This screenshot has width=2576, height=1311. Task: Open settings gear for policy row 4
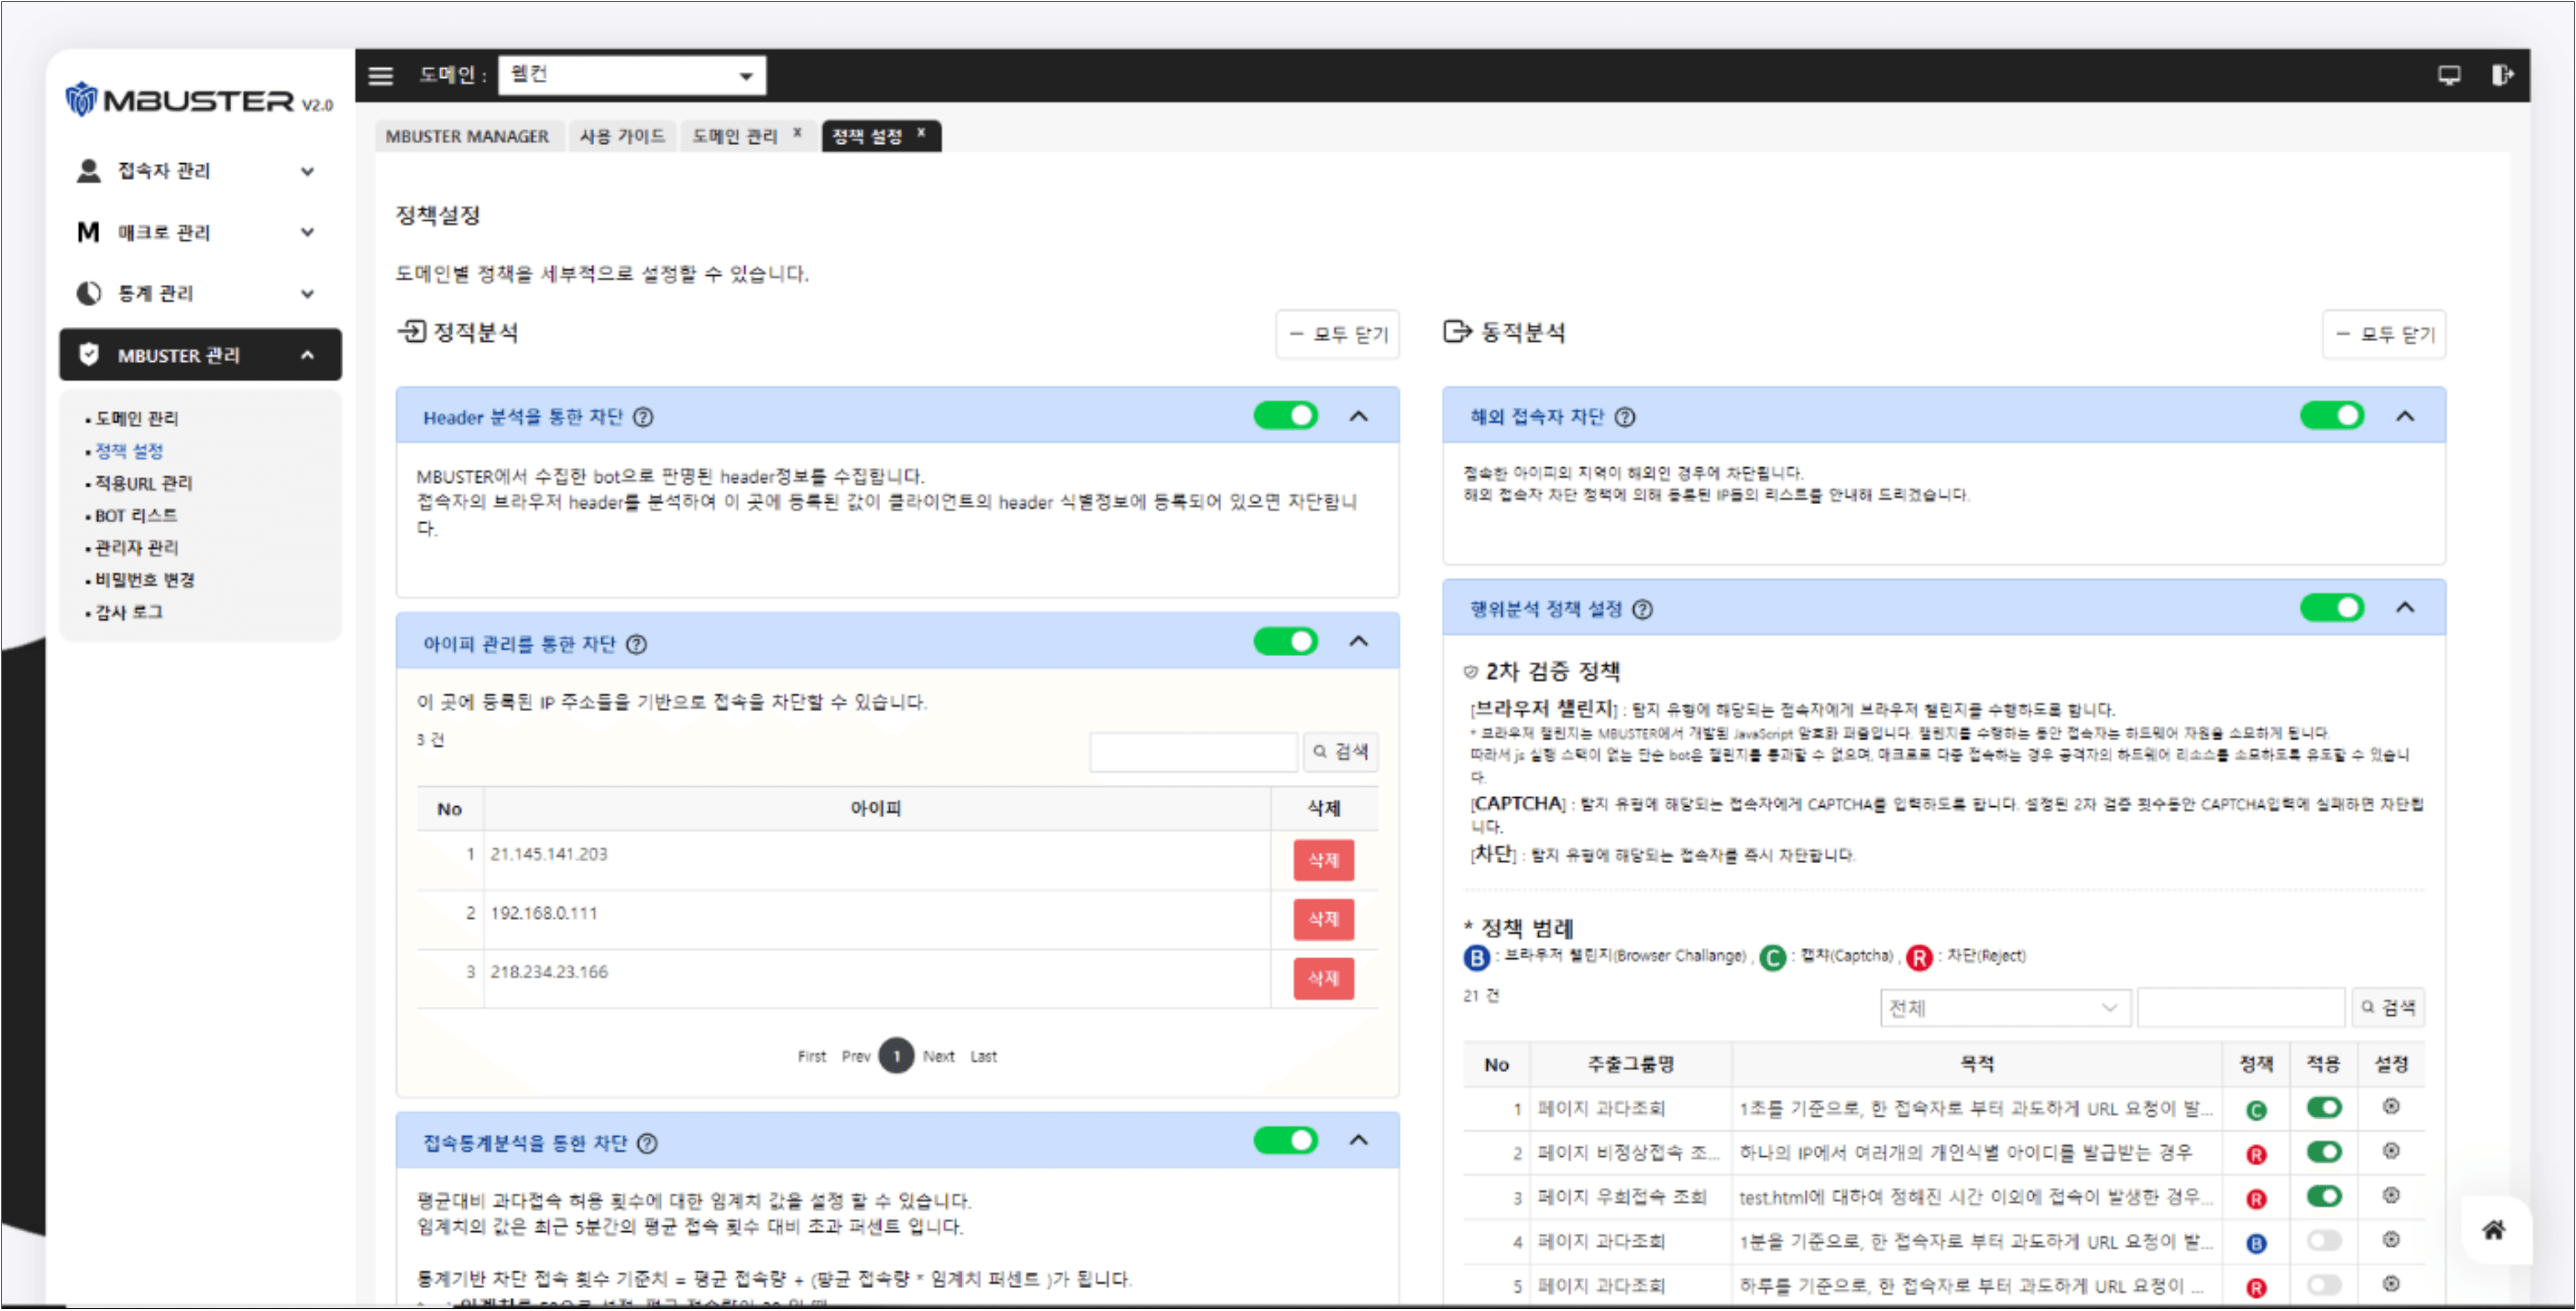click(x=2391, y=1240)
